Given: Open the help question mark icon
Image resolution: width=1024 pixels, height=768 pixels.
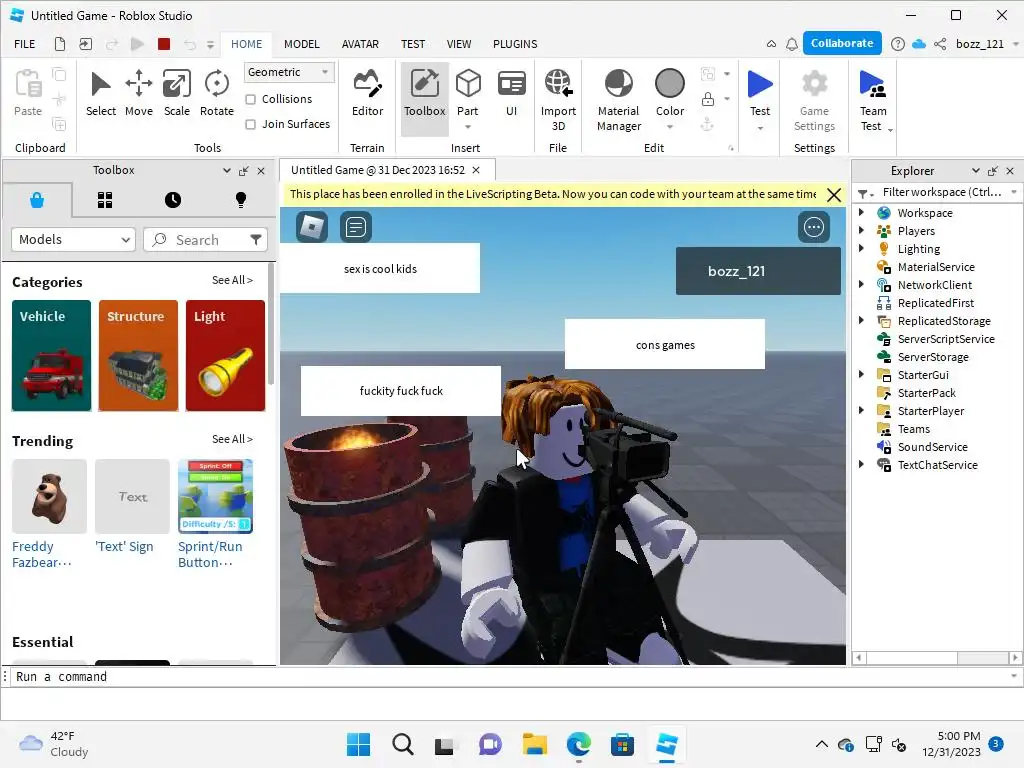Looking at the screenshot, I should pyautogui.click(x=898, y=44).
